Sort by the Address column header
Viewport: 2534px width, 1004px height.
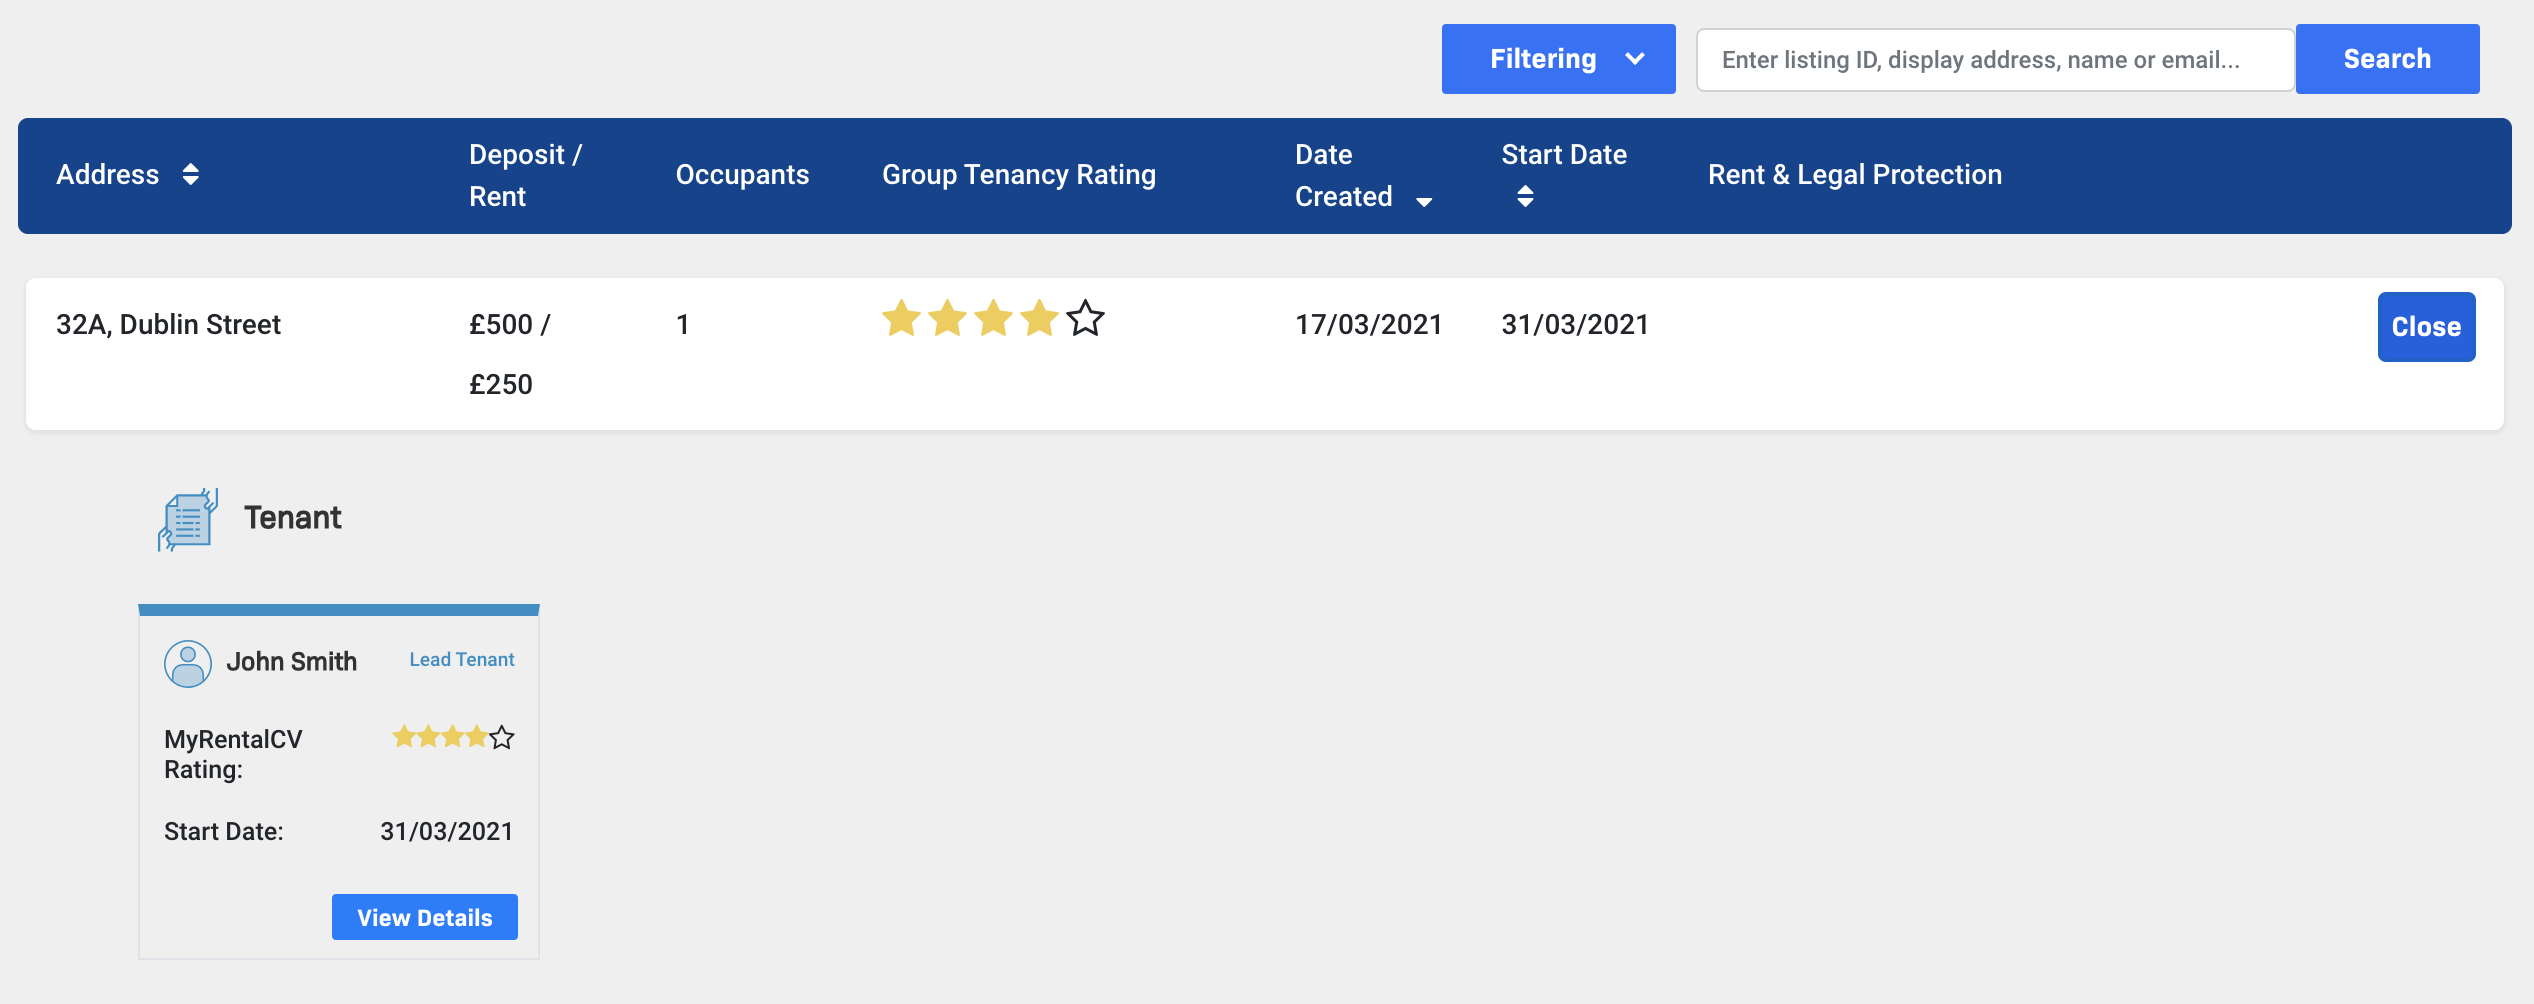108,175
